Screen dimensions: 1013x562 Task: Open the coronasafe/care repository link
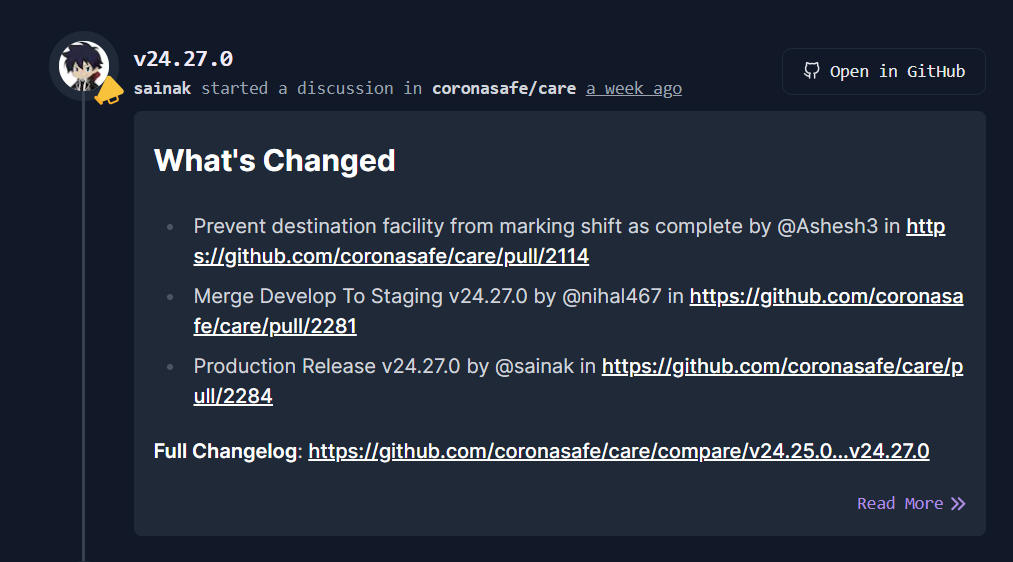point(504,88)
